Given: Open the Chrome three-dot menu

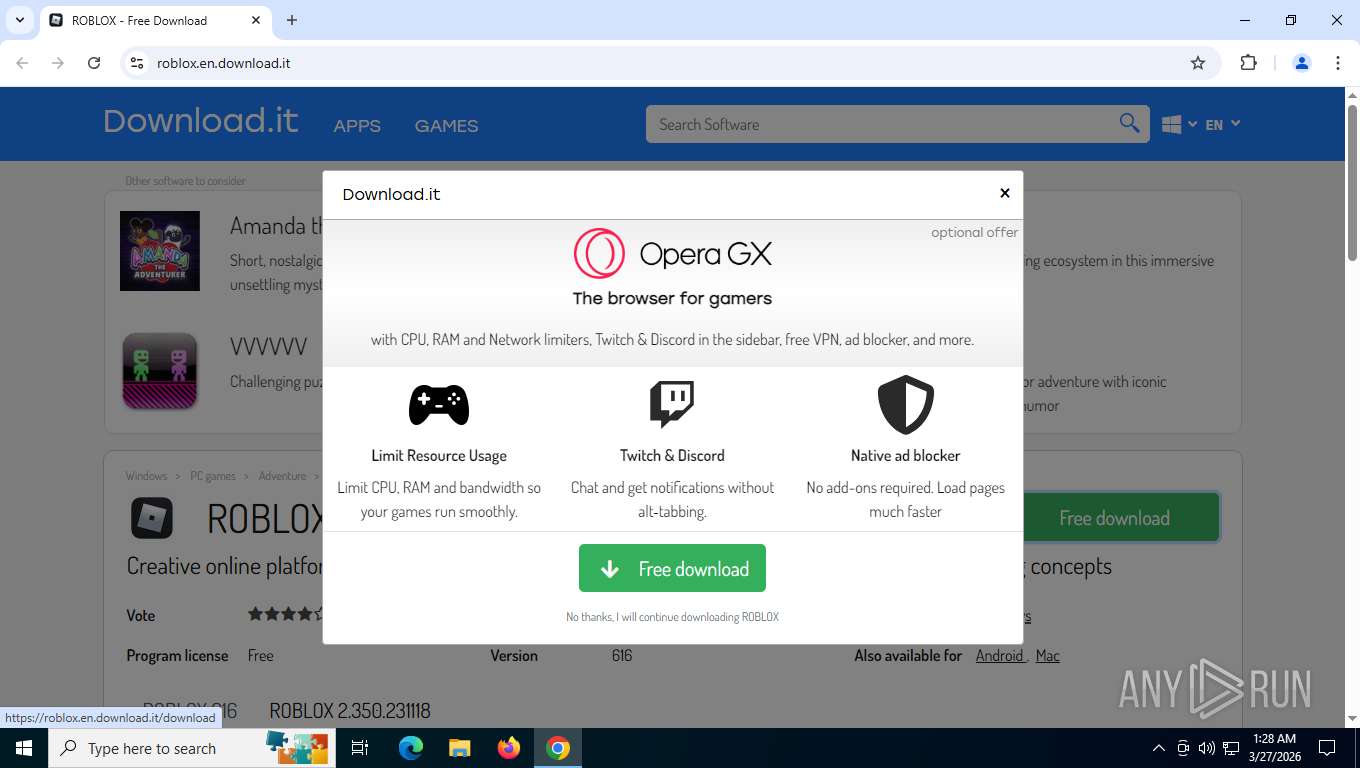Looking at the screenshot, I should [x=1338, y=63].
